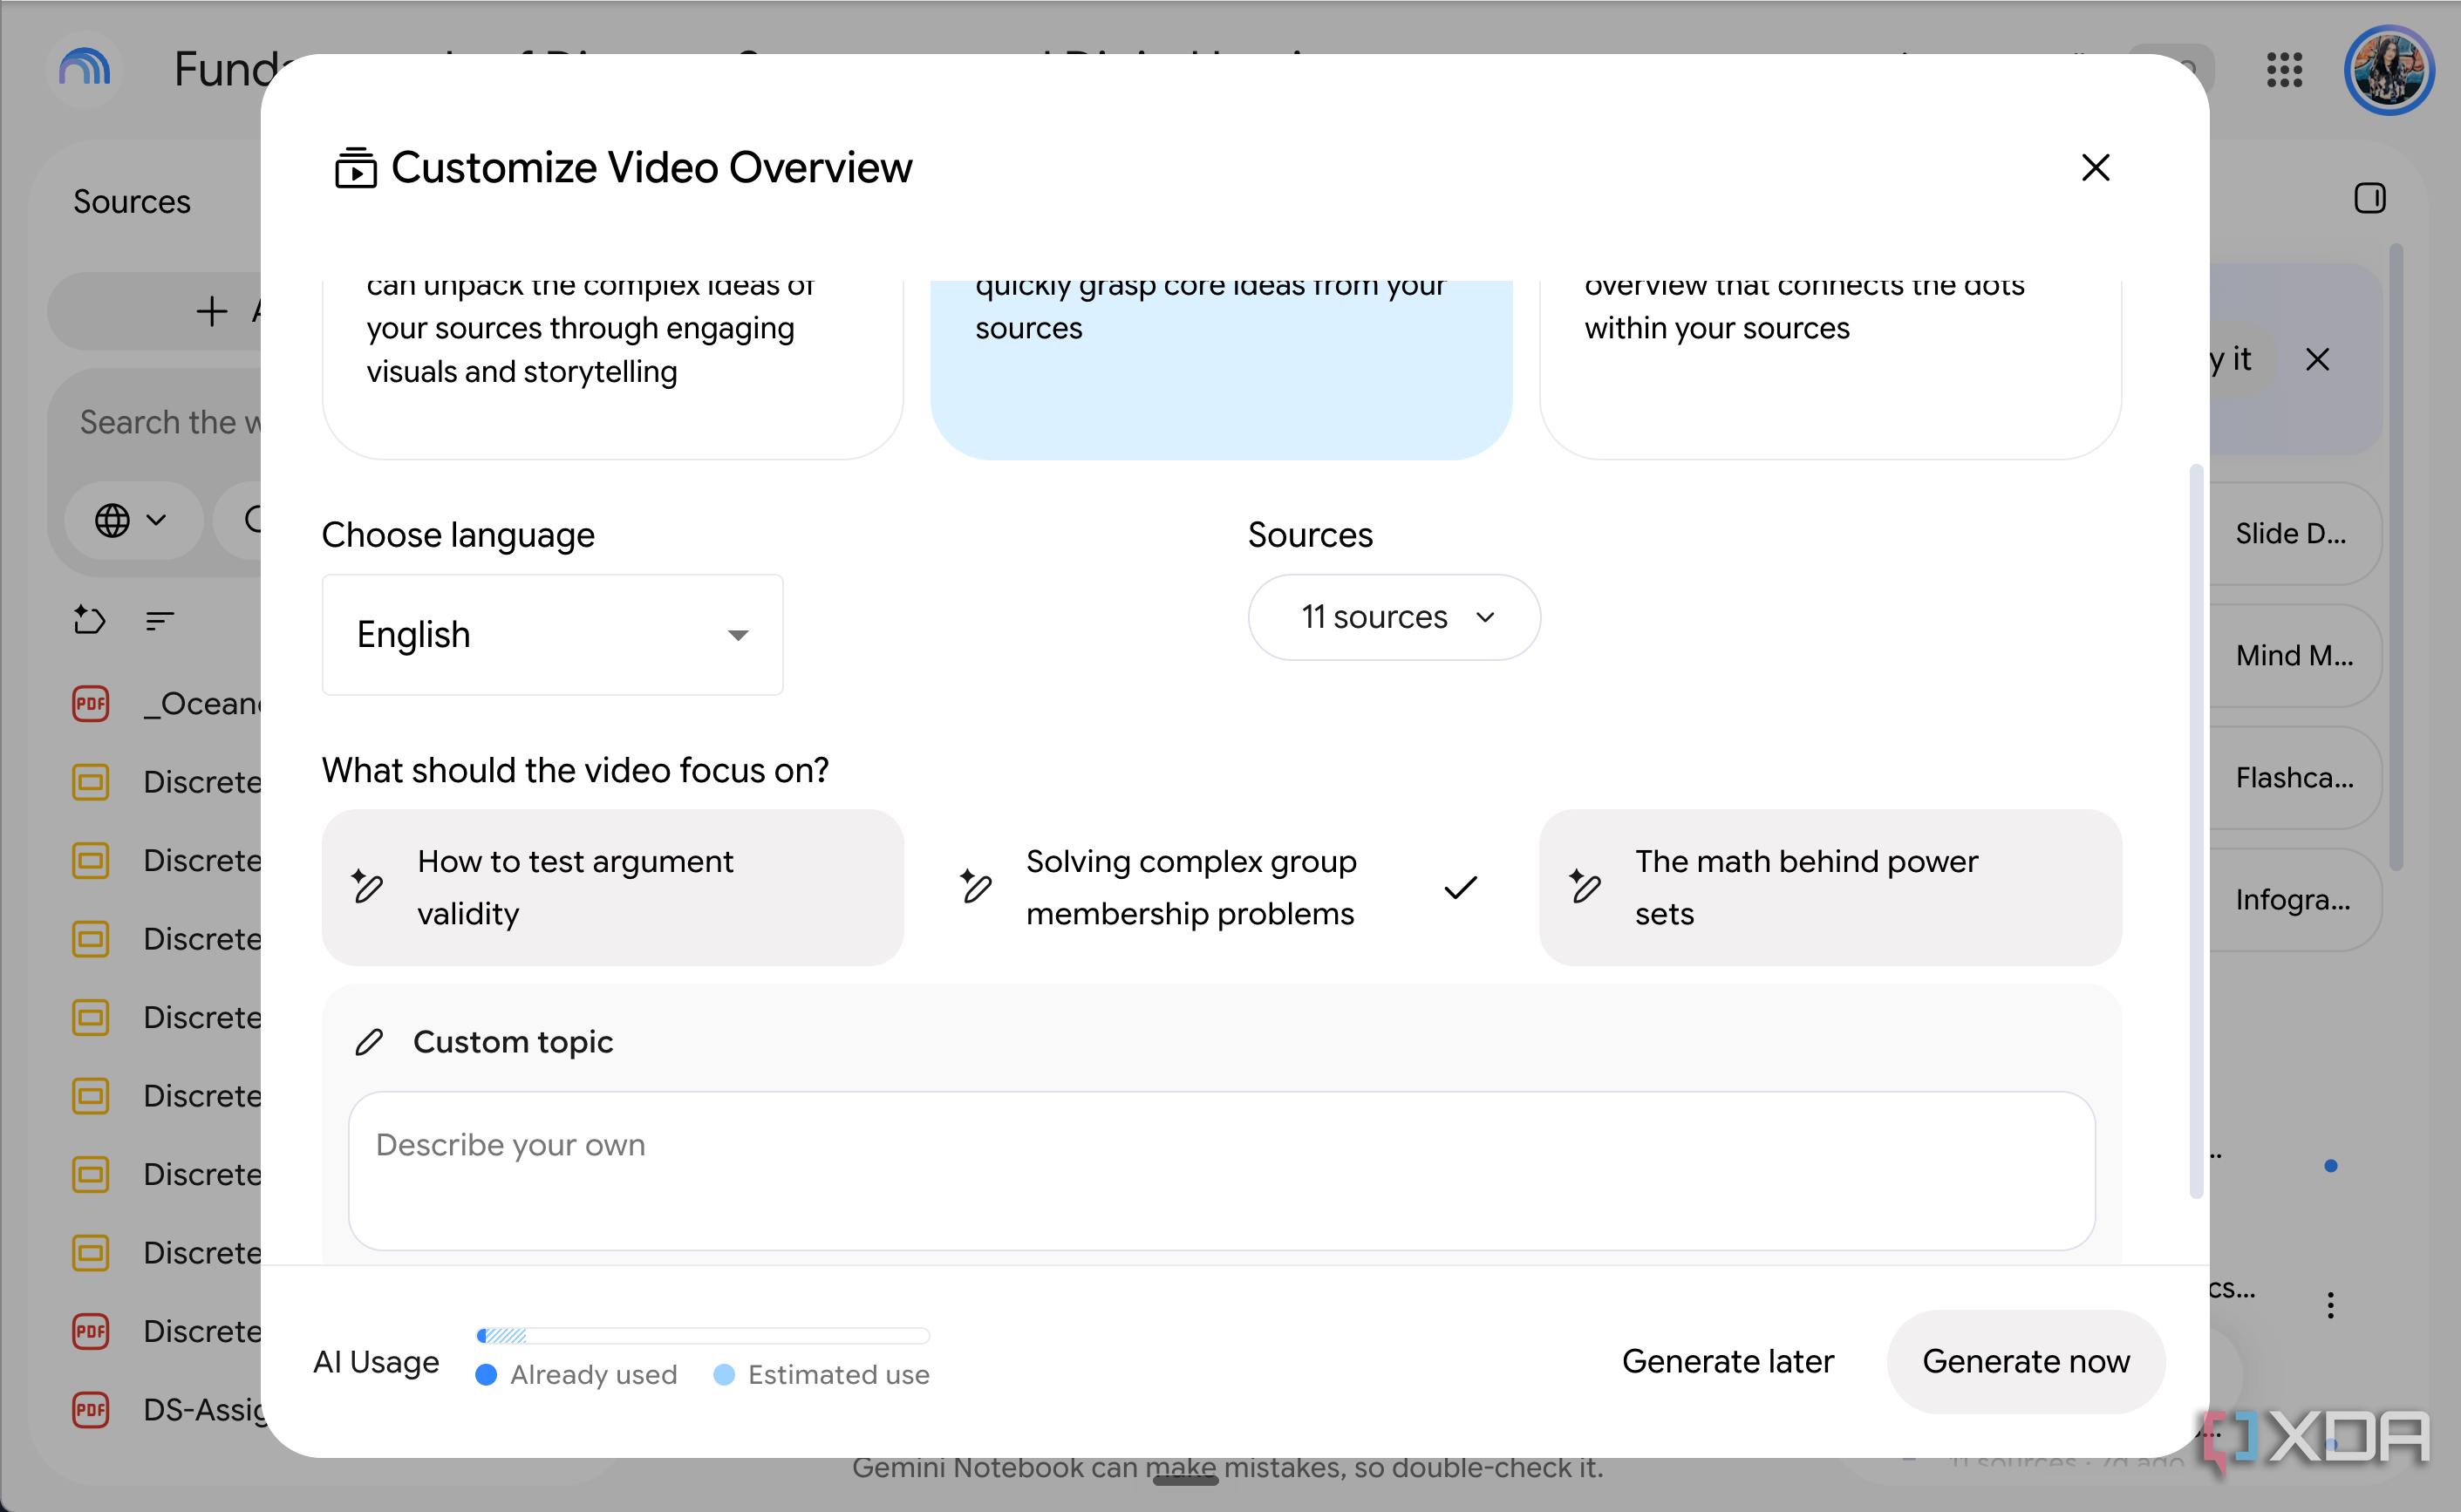The width and height of the screenshot is (2461, 1512).
Task: Click the Estimated use legend label
Action: (839, 1375)
